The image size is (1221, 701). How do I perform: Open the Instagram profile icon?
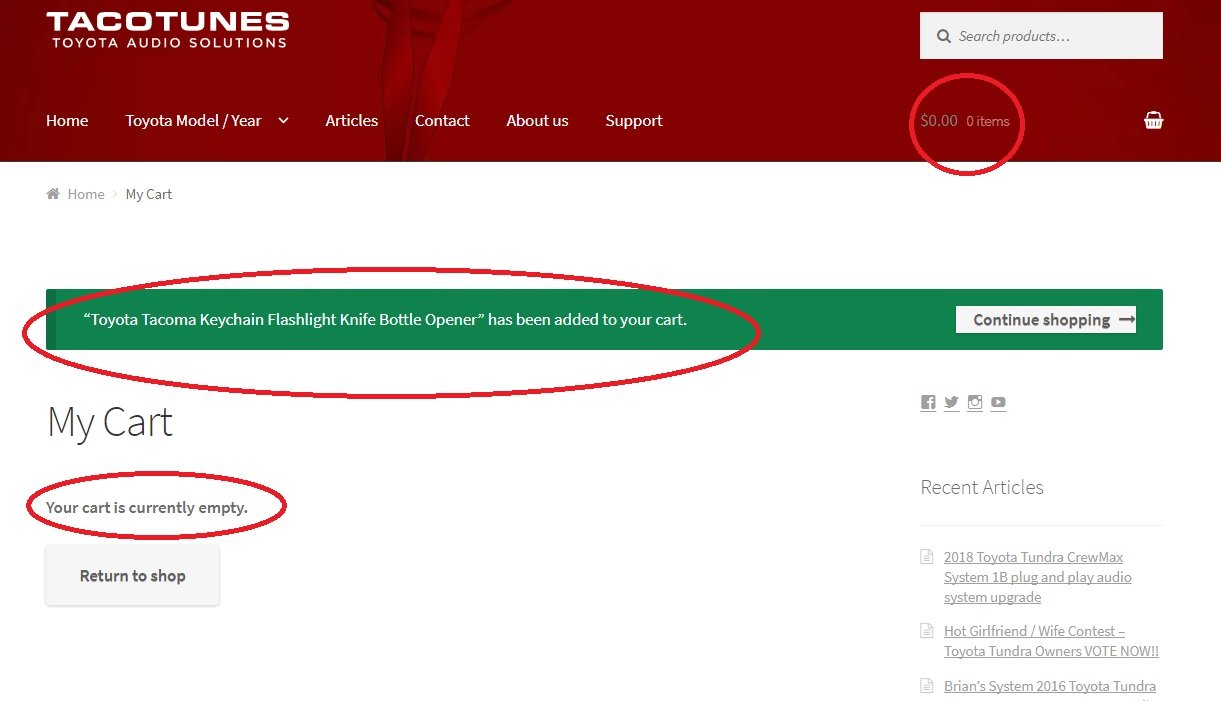point(975,402)
